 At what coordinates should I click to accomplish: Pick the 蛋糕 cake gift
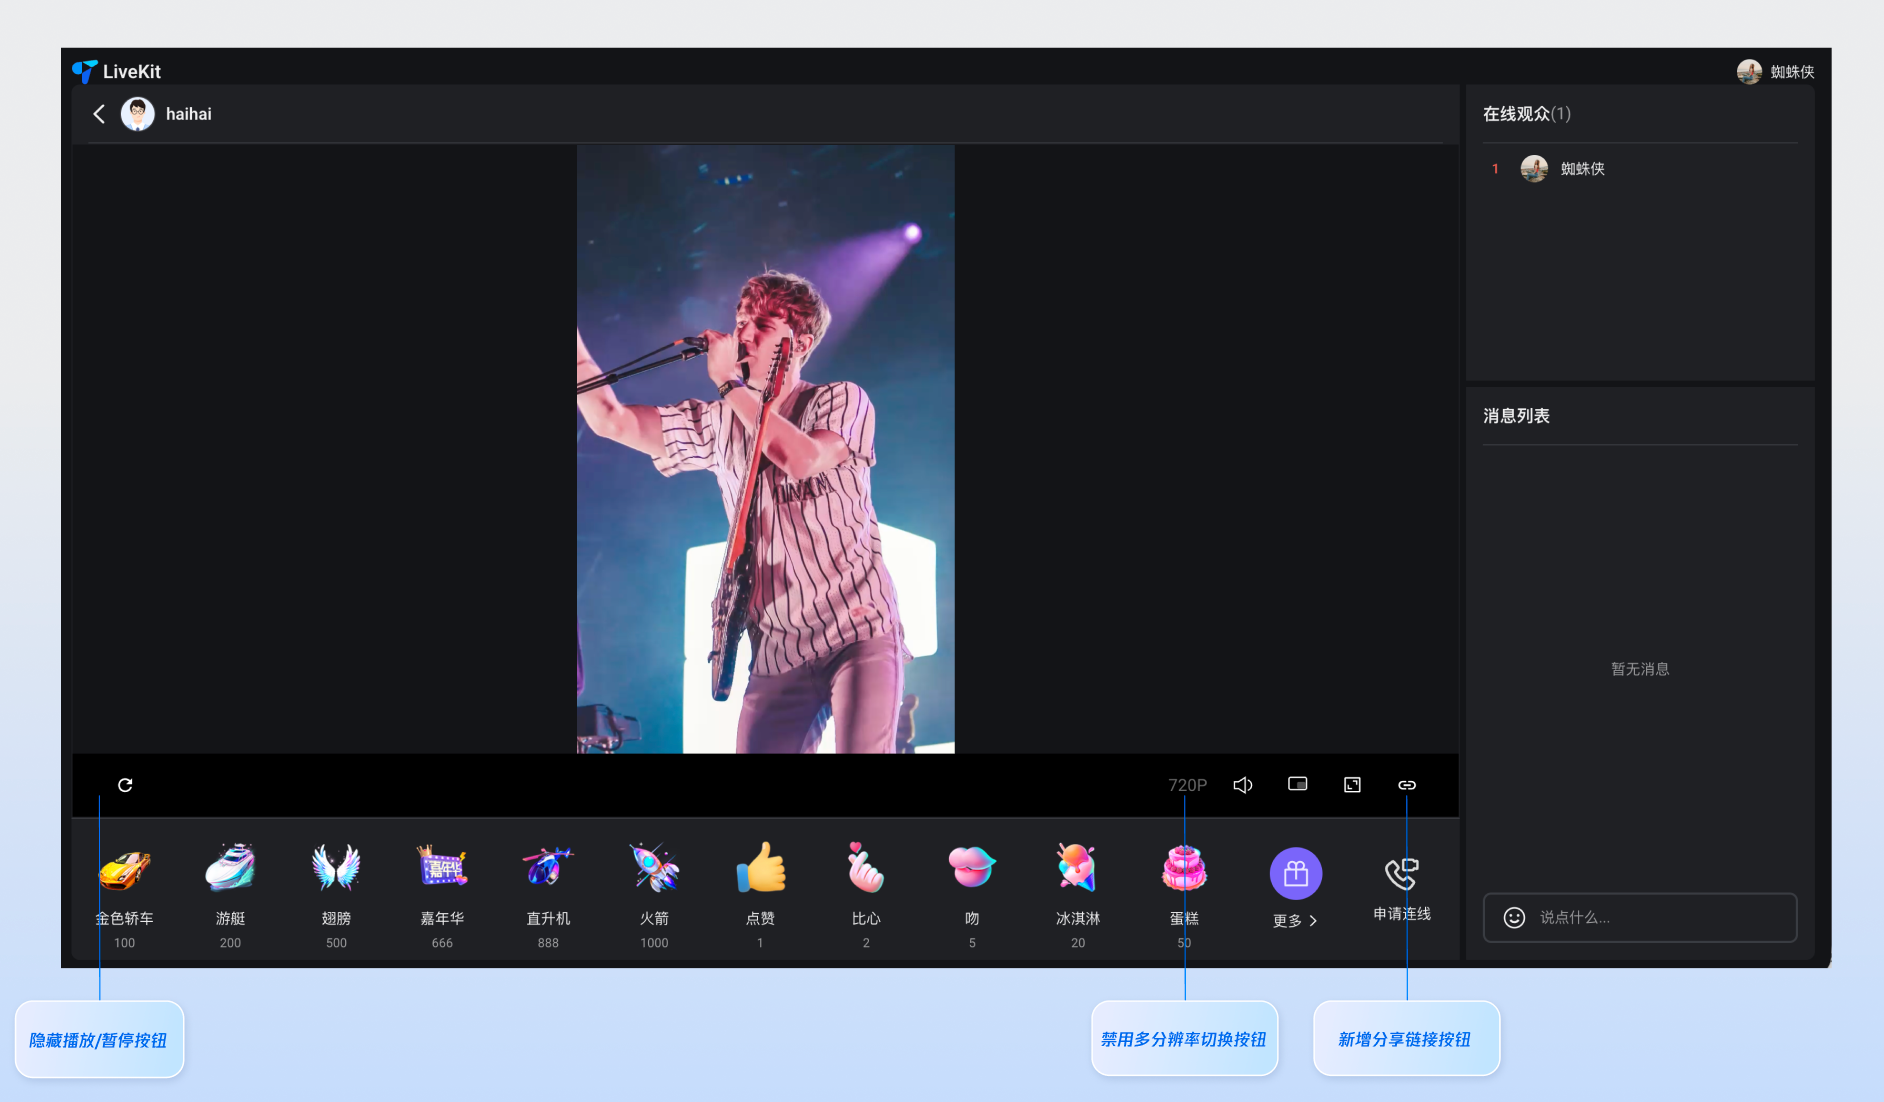[x=1184, y=870]
